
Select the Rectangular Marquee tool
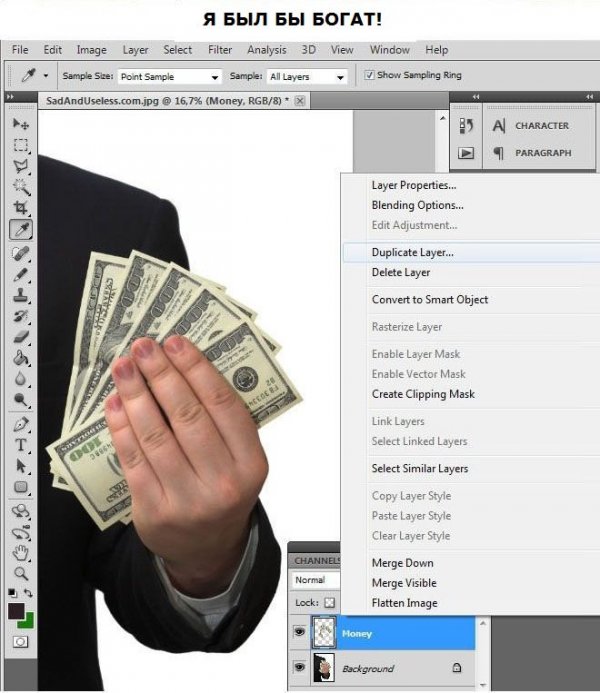(20, 145)
